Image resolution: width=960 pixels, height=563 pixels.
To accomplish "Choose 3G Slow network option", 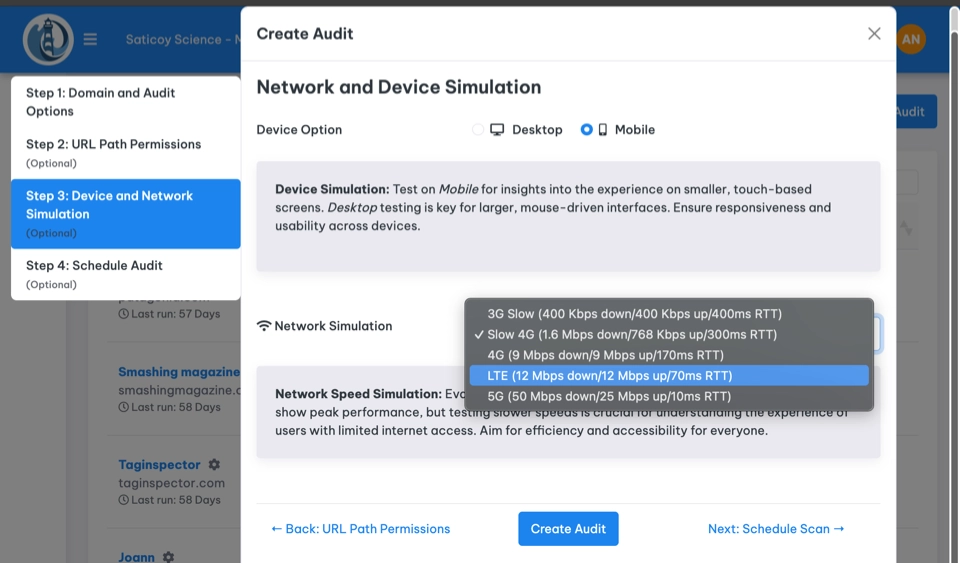I will click(x=634, y=314).
